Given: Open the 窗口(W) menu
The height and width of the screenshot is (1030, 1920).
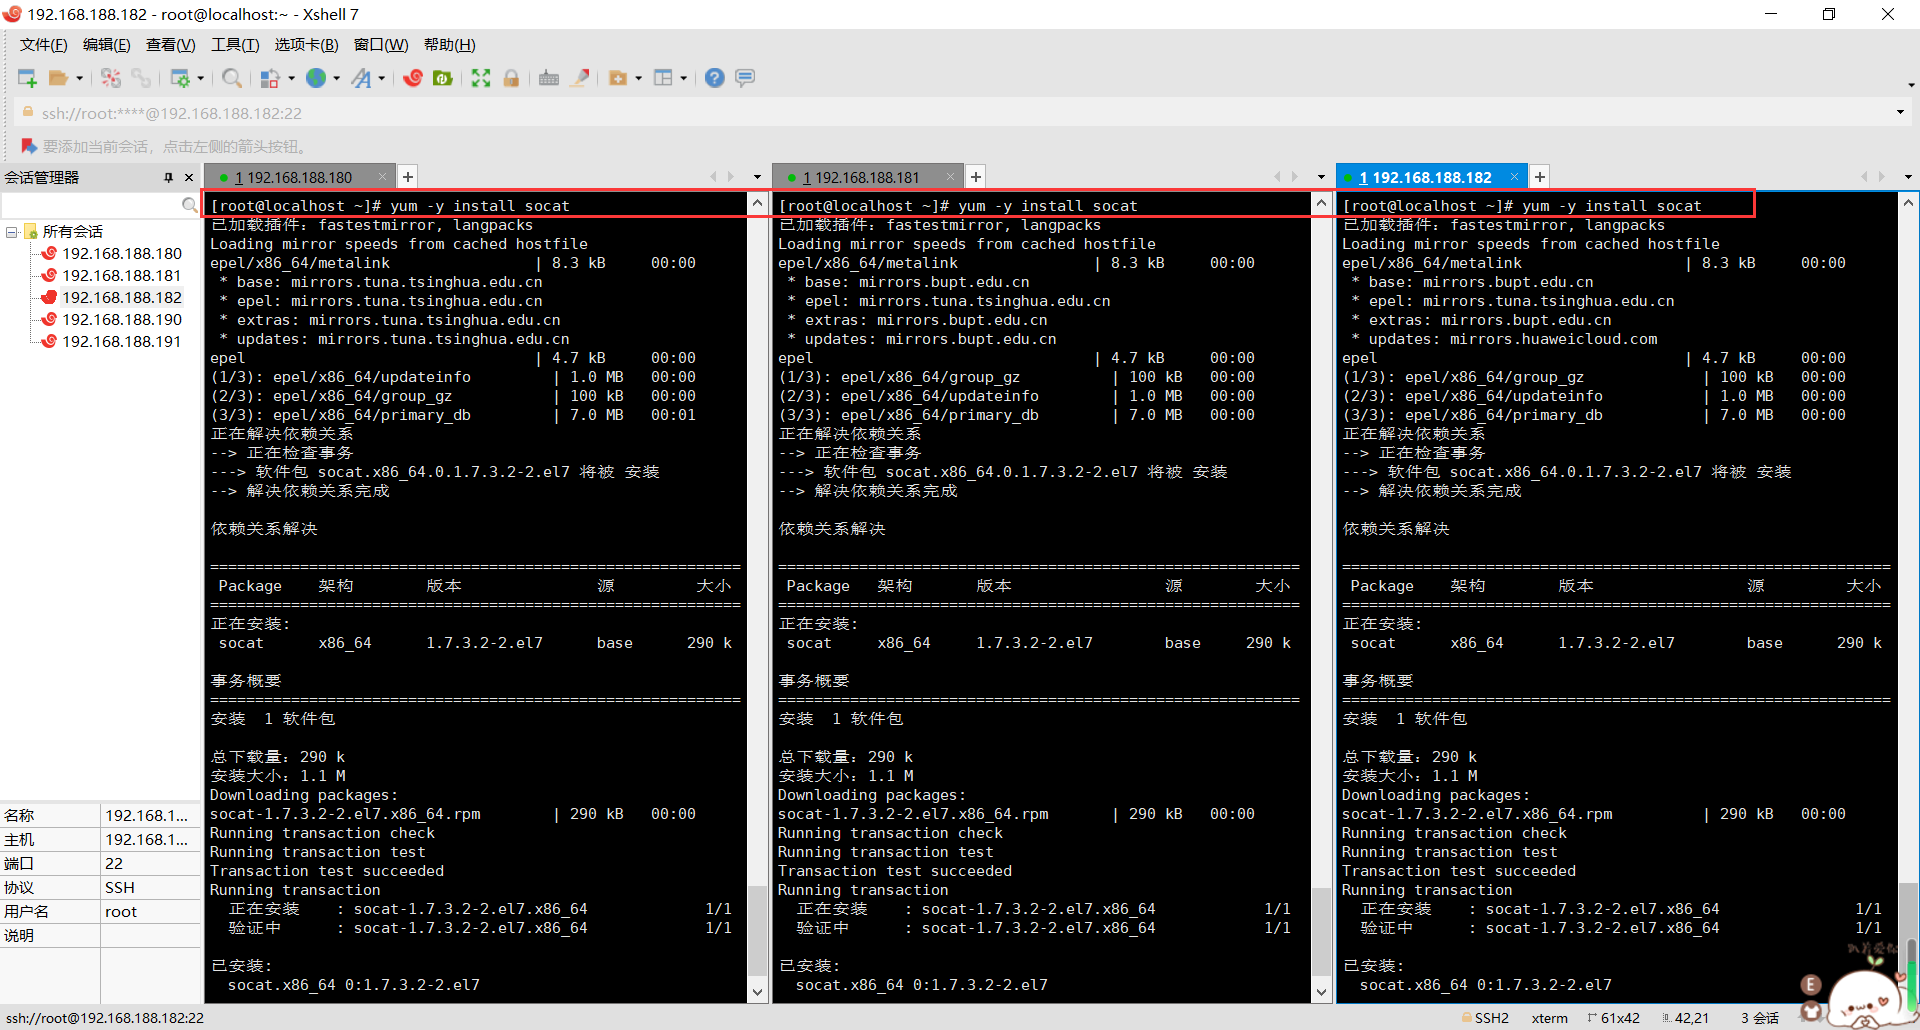Looking at the screenshot, I should coord(381,45).
